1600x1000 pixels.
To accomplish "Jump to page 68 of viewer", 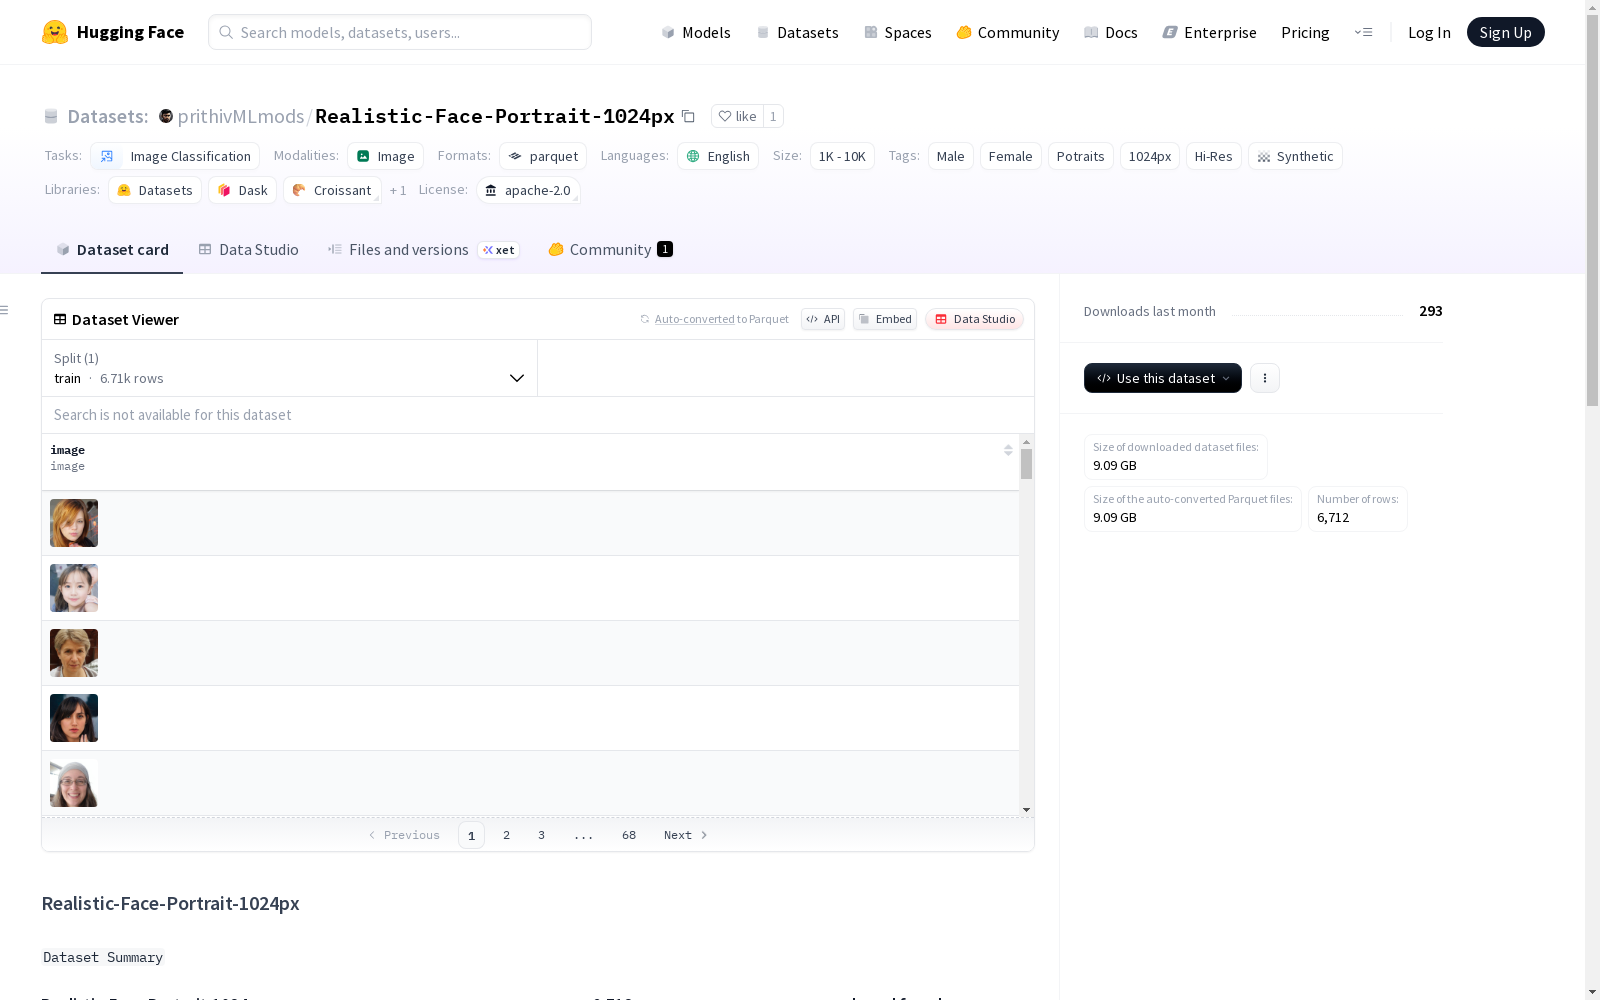I will 629,835.
